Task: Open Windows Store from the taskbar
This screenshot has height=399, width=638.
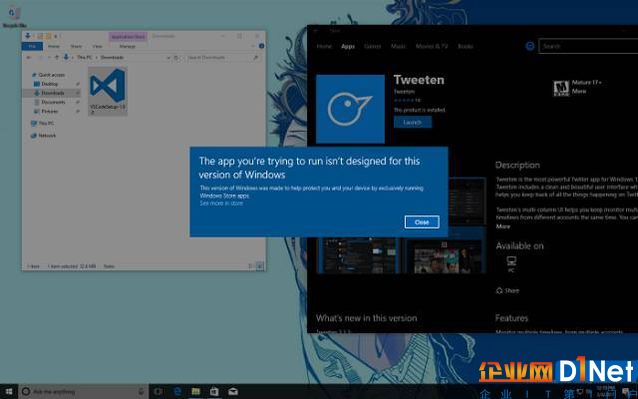Action: tap(214, 392)
